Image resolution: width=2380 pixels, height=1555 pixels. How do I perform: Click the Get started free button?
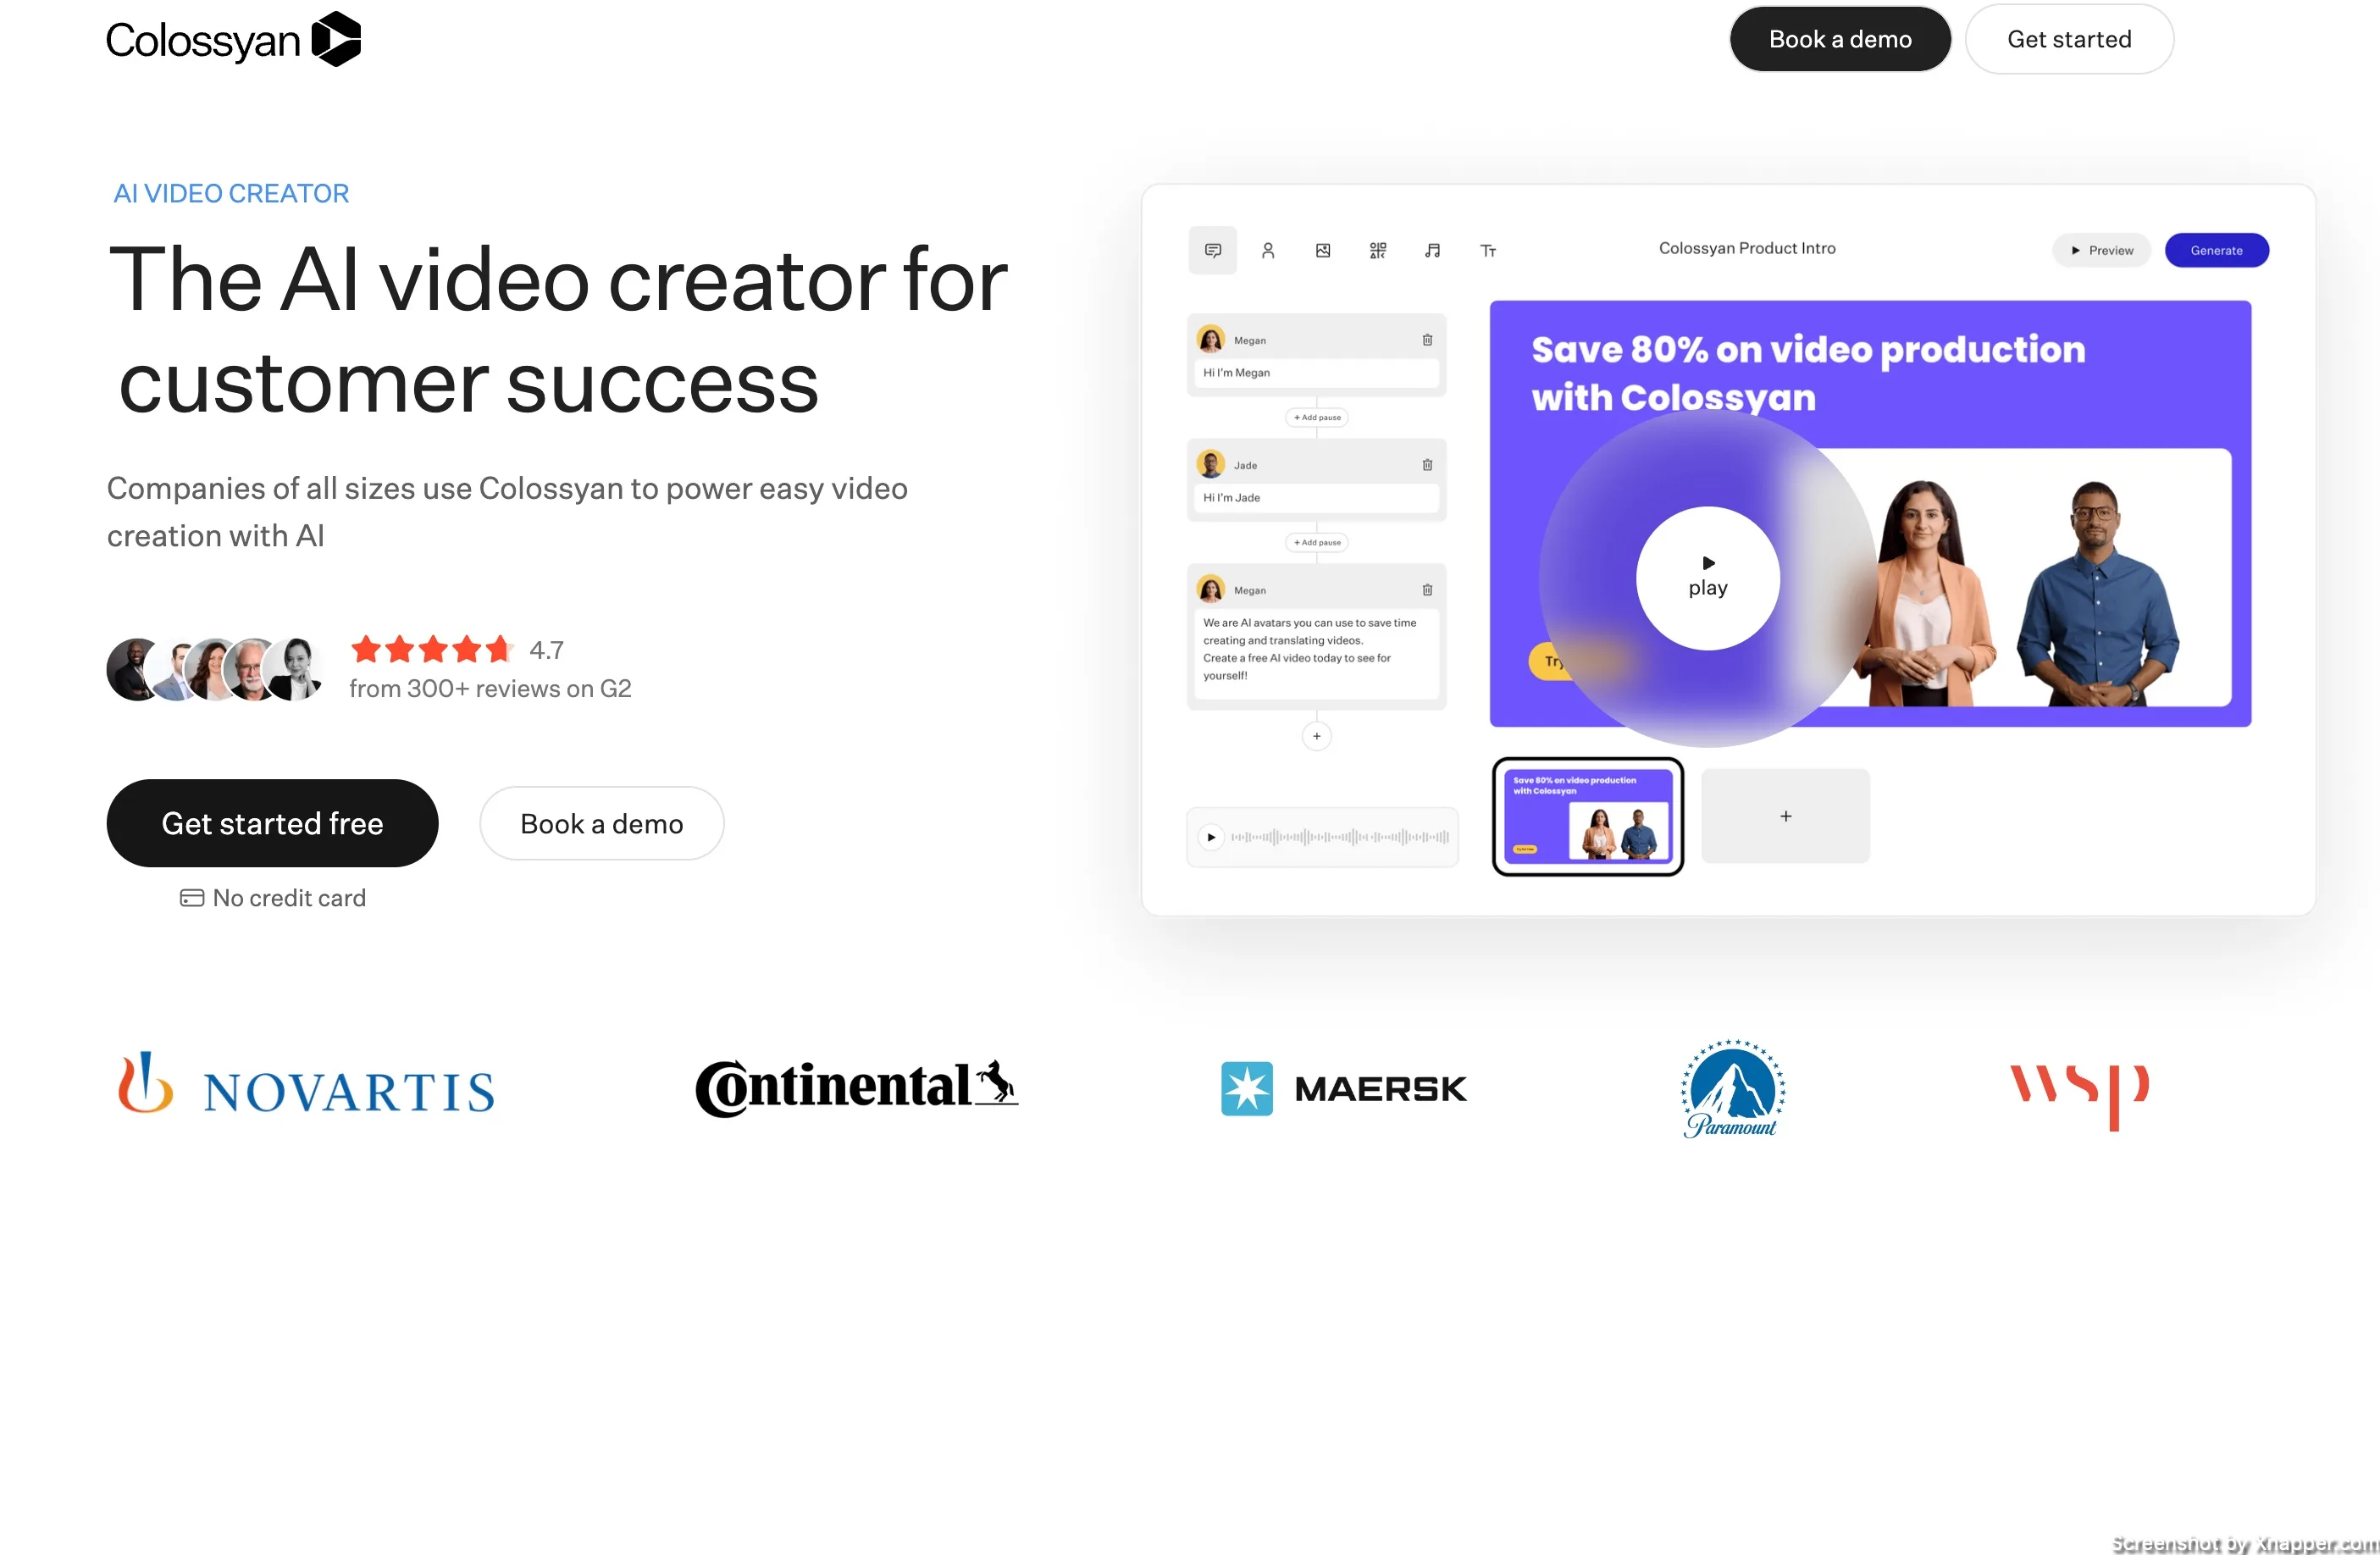pyautogui.click(x=272, y=823)
